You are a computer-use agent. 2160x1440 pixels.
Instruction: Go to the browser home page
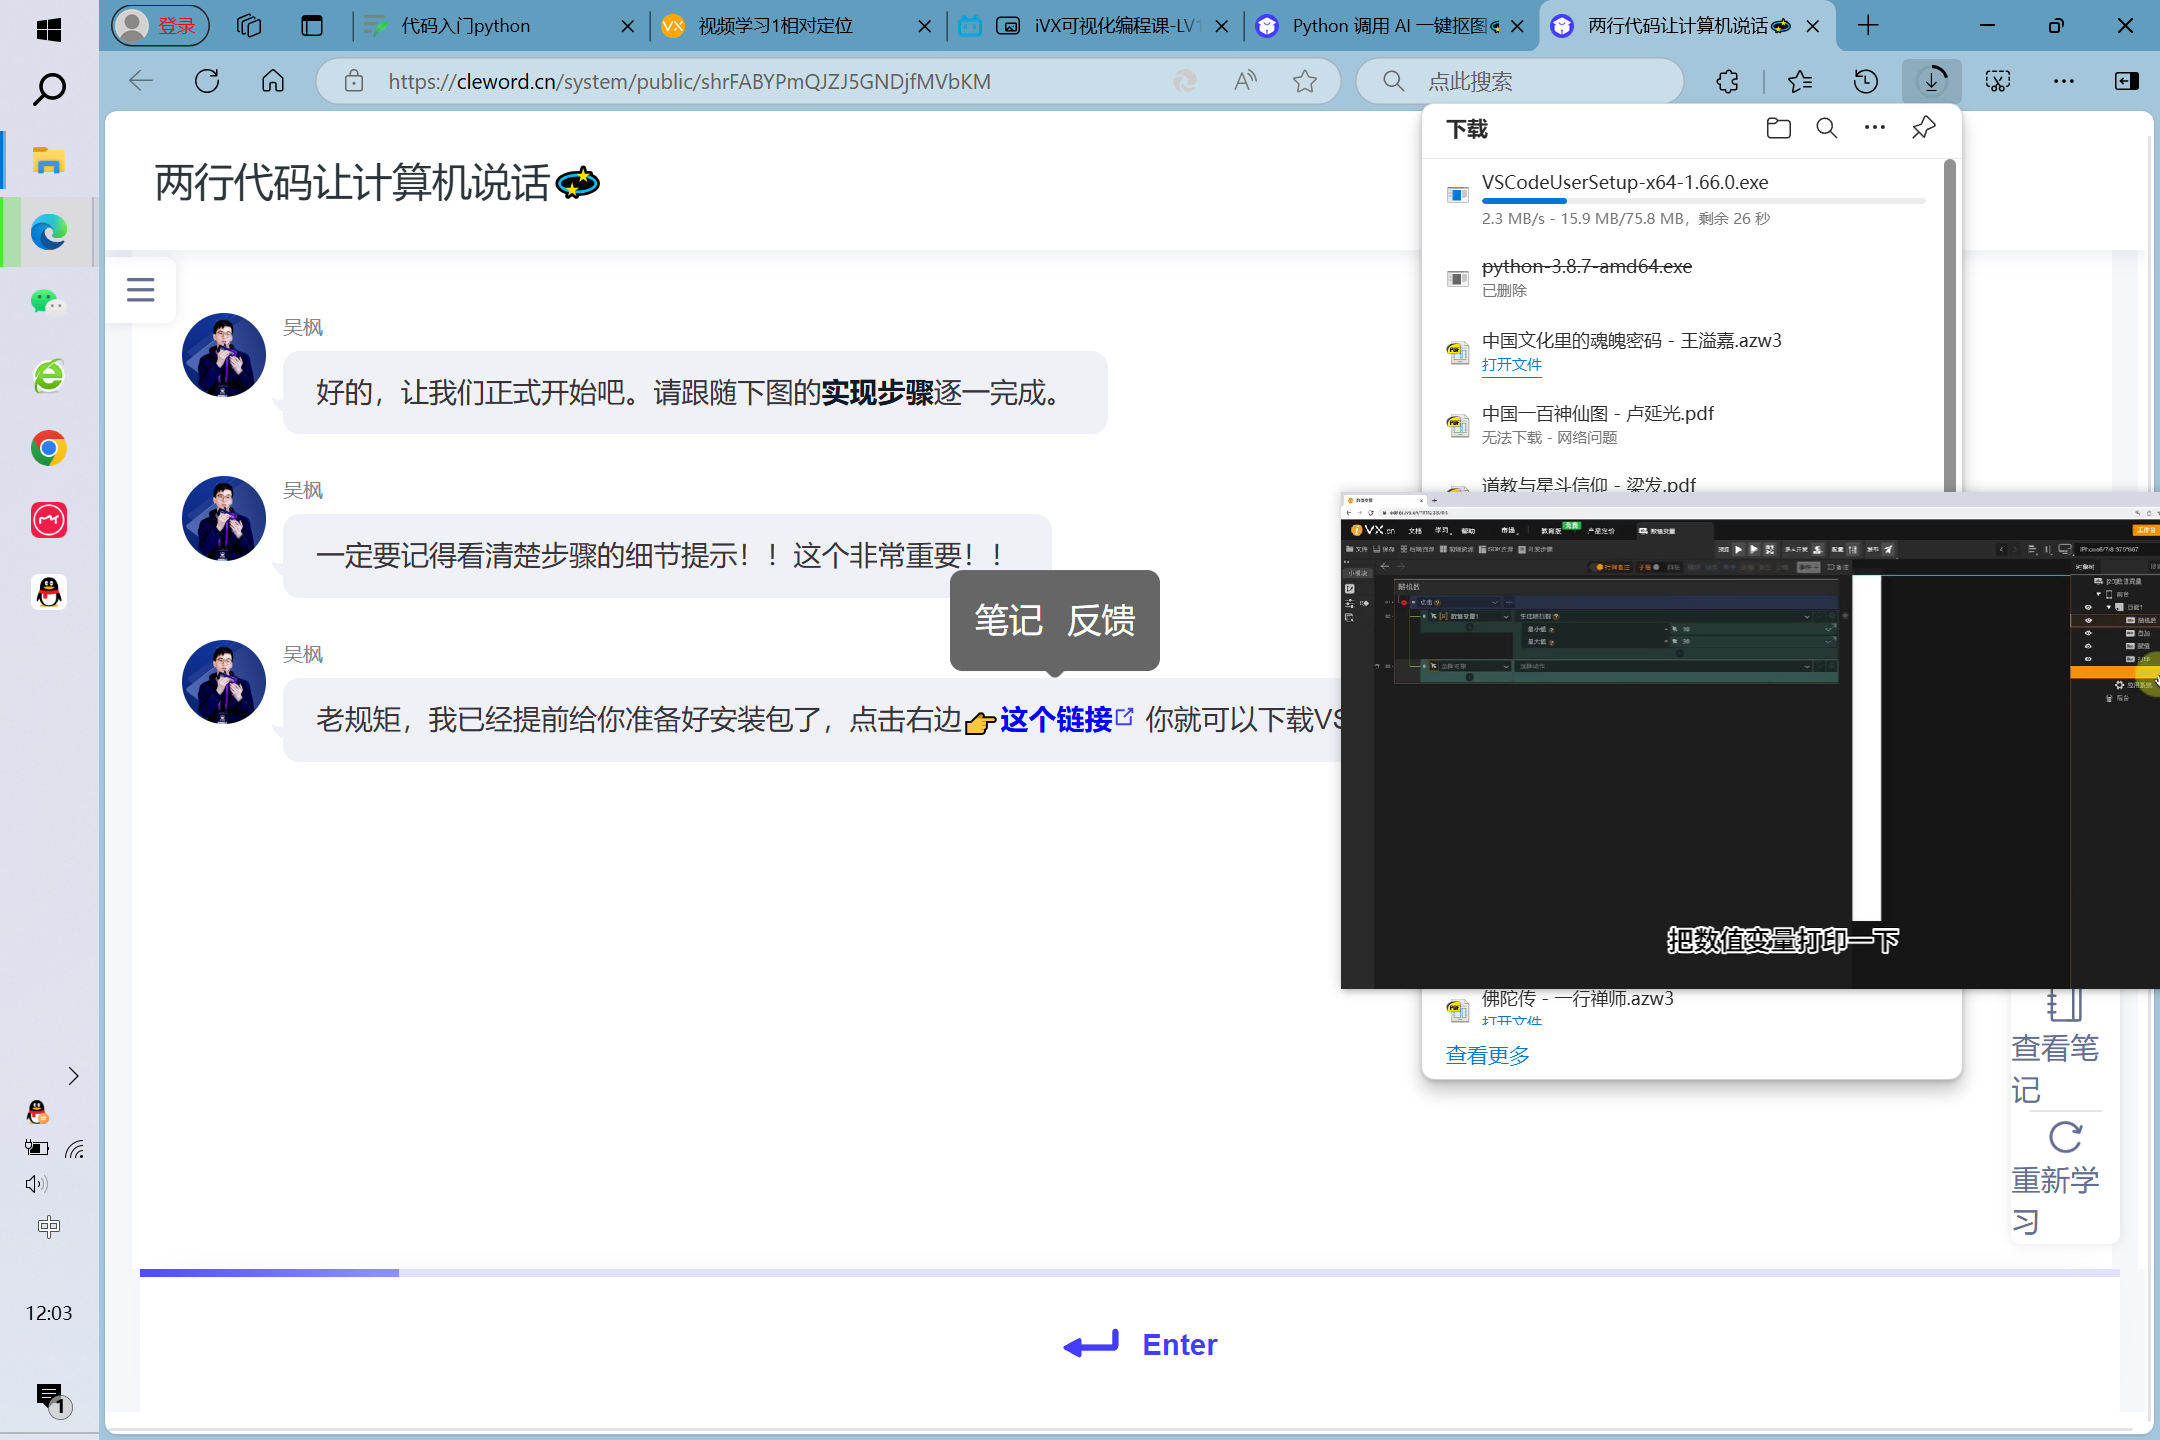point(273,81)
